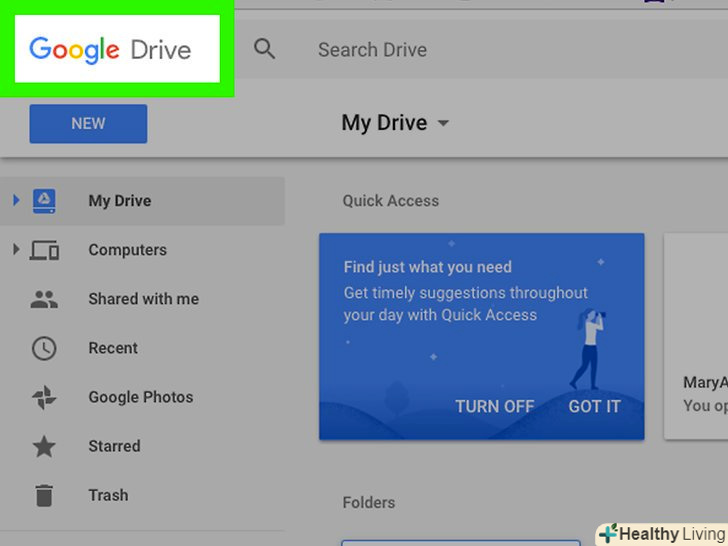
Task: Click the blue NEW button
Action: [x=88, y=124]
